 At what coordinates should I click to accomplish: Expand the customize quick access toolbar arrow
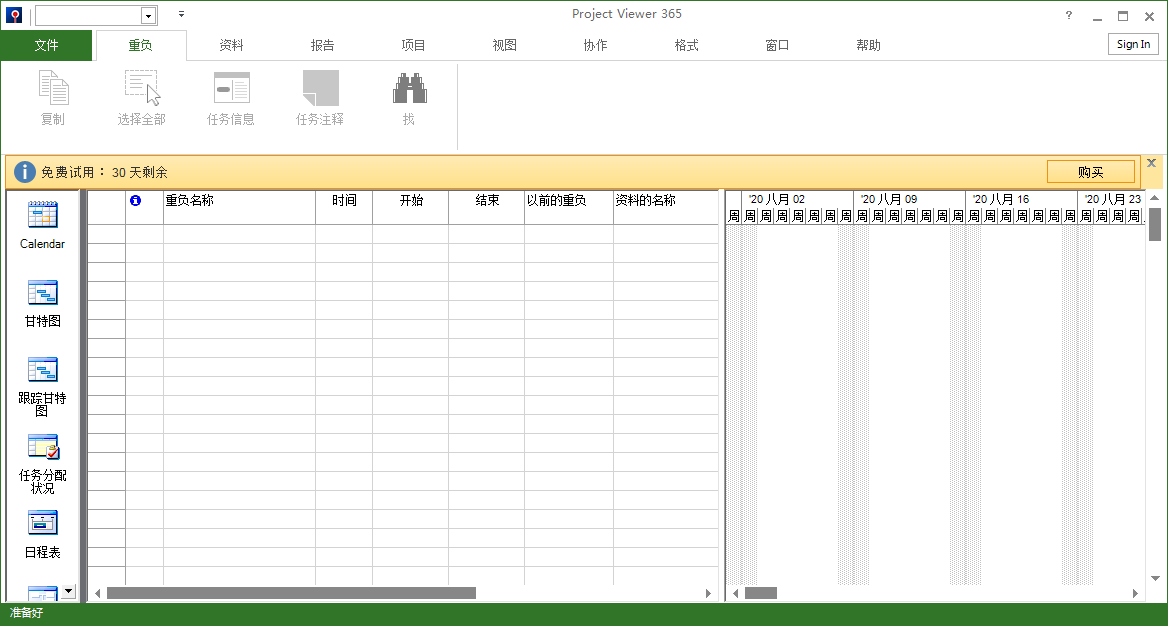point(181,14)
